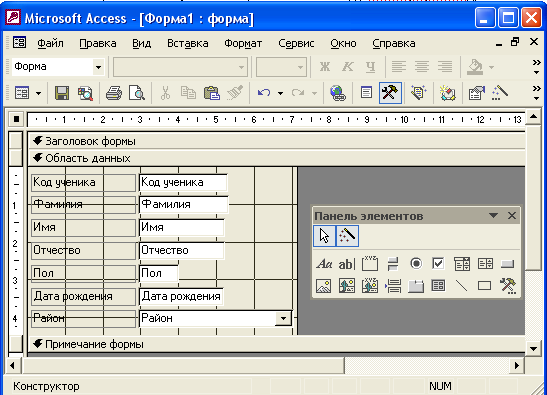Open the Code editor icon
The width and height of the screenshot is (547, 395).
(x=447, y=93)
